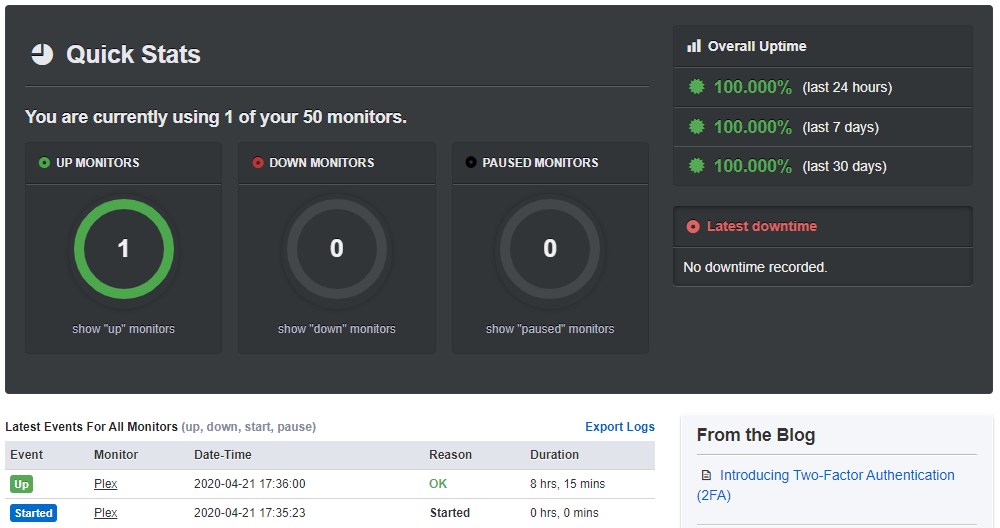Image resolution: width=1000 pixels, height=528 pixels.
Task: Open the Plex monitor in the Started row
Action: (x=105, y=513)
